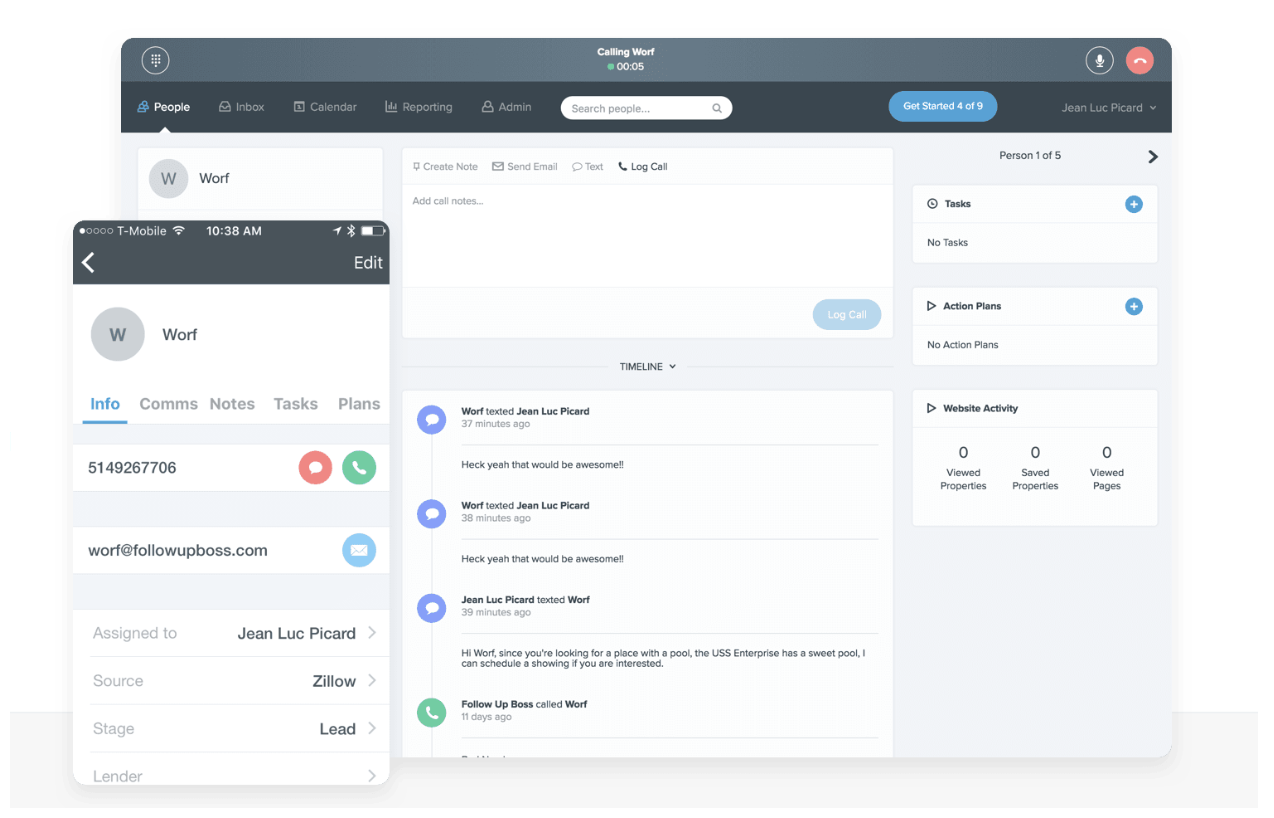Screen dimensions: 1274x818
Task: Click Viewed Pages count
Action: click(x=1107, y=453)
